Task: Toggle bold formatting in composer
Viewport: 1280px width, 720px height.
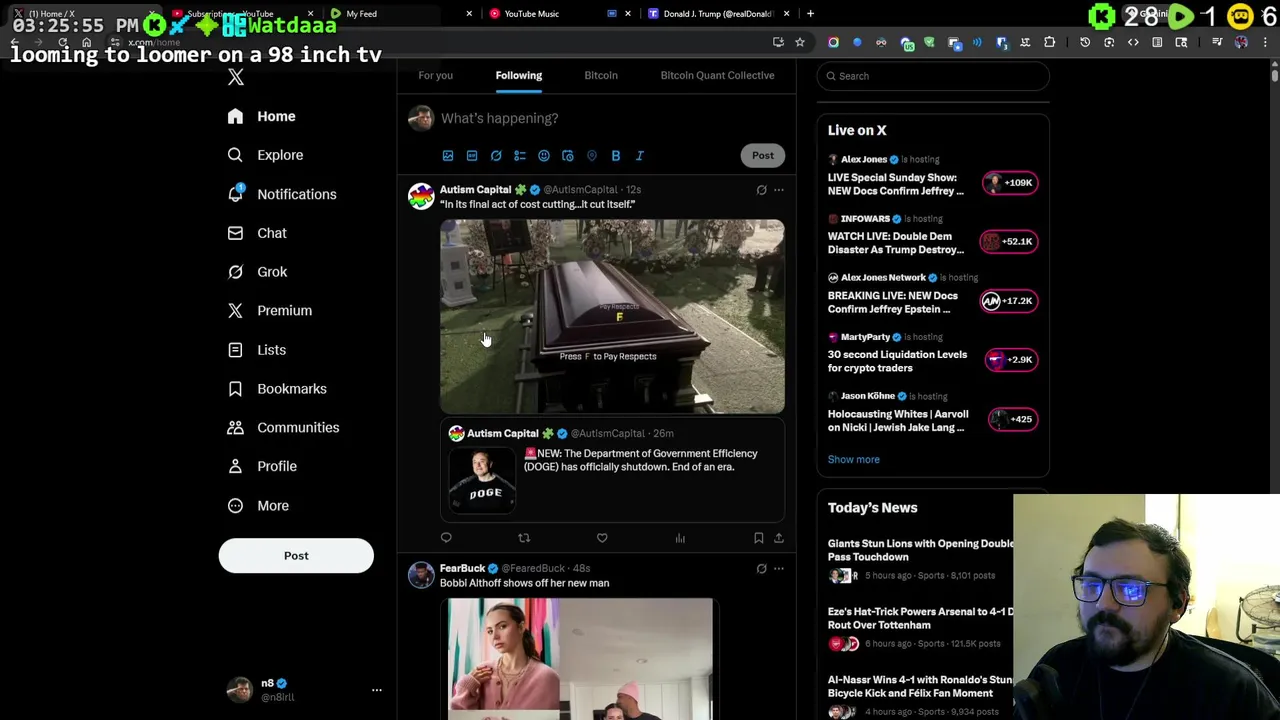Action: 616,156
